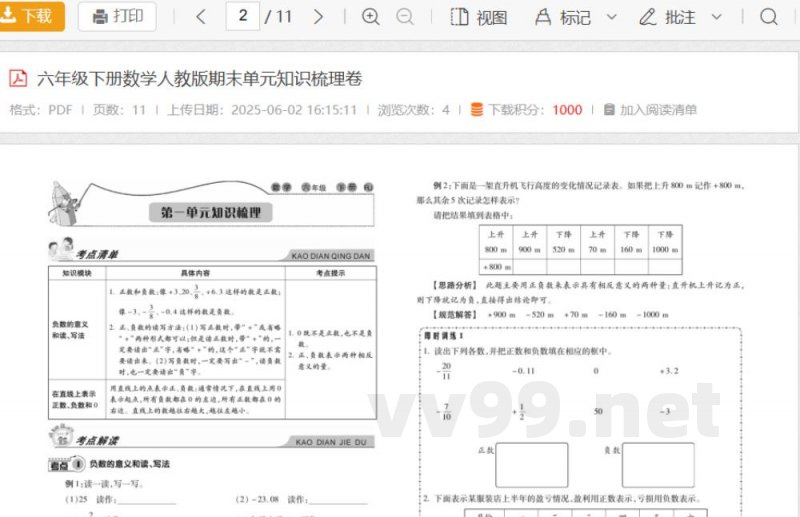Click the page number input field
This screenshot has height=517, width=800.
pos(243,16)
